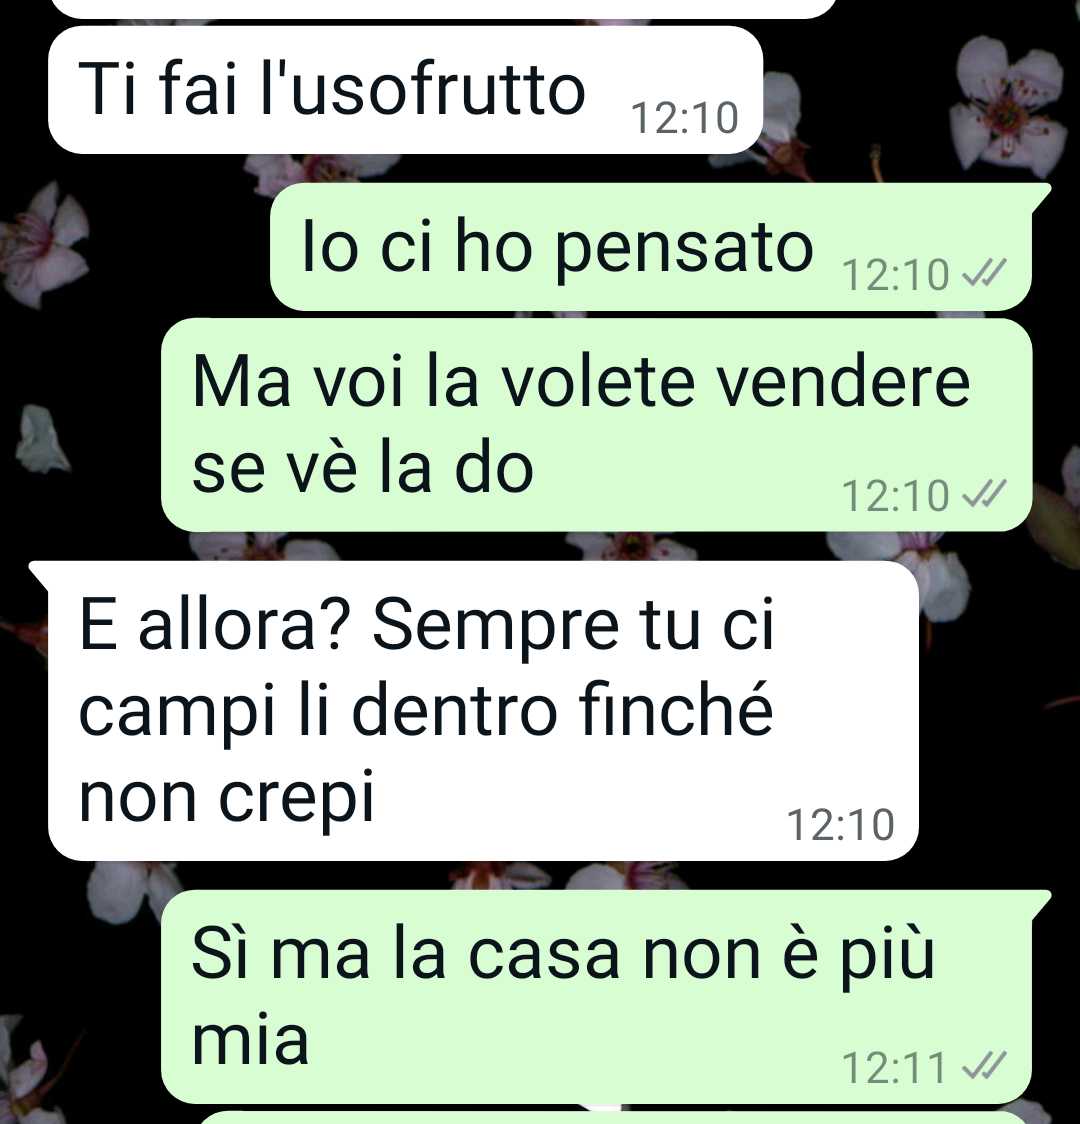
Task: Tap the double-check ticks beside the 12:11 timestamp
Action: point(984,1067)
